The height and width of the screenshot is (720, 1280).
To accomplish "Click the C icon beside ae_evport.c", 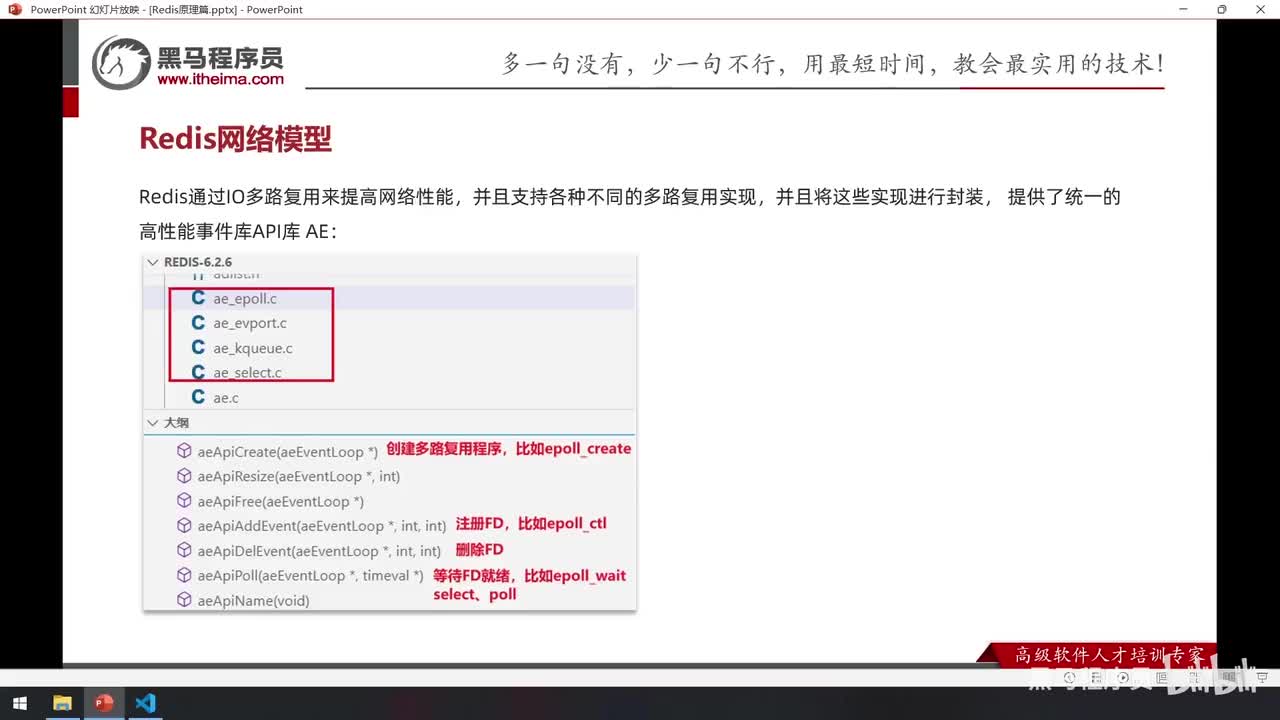I will [198, 323].
